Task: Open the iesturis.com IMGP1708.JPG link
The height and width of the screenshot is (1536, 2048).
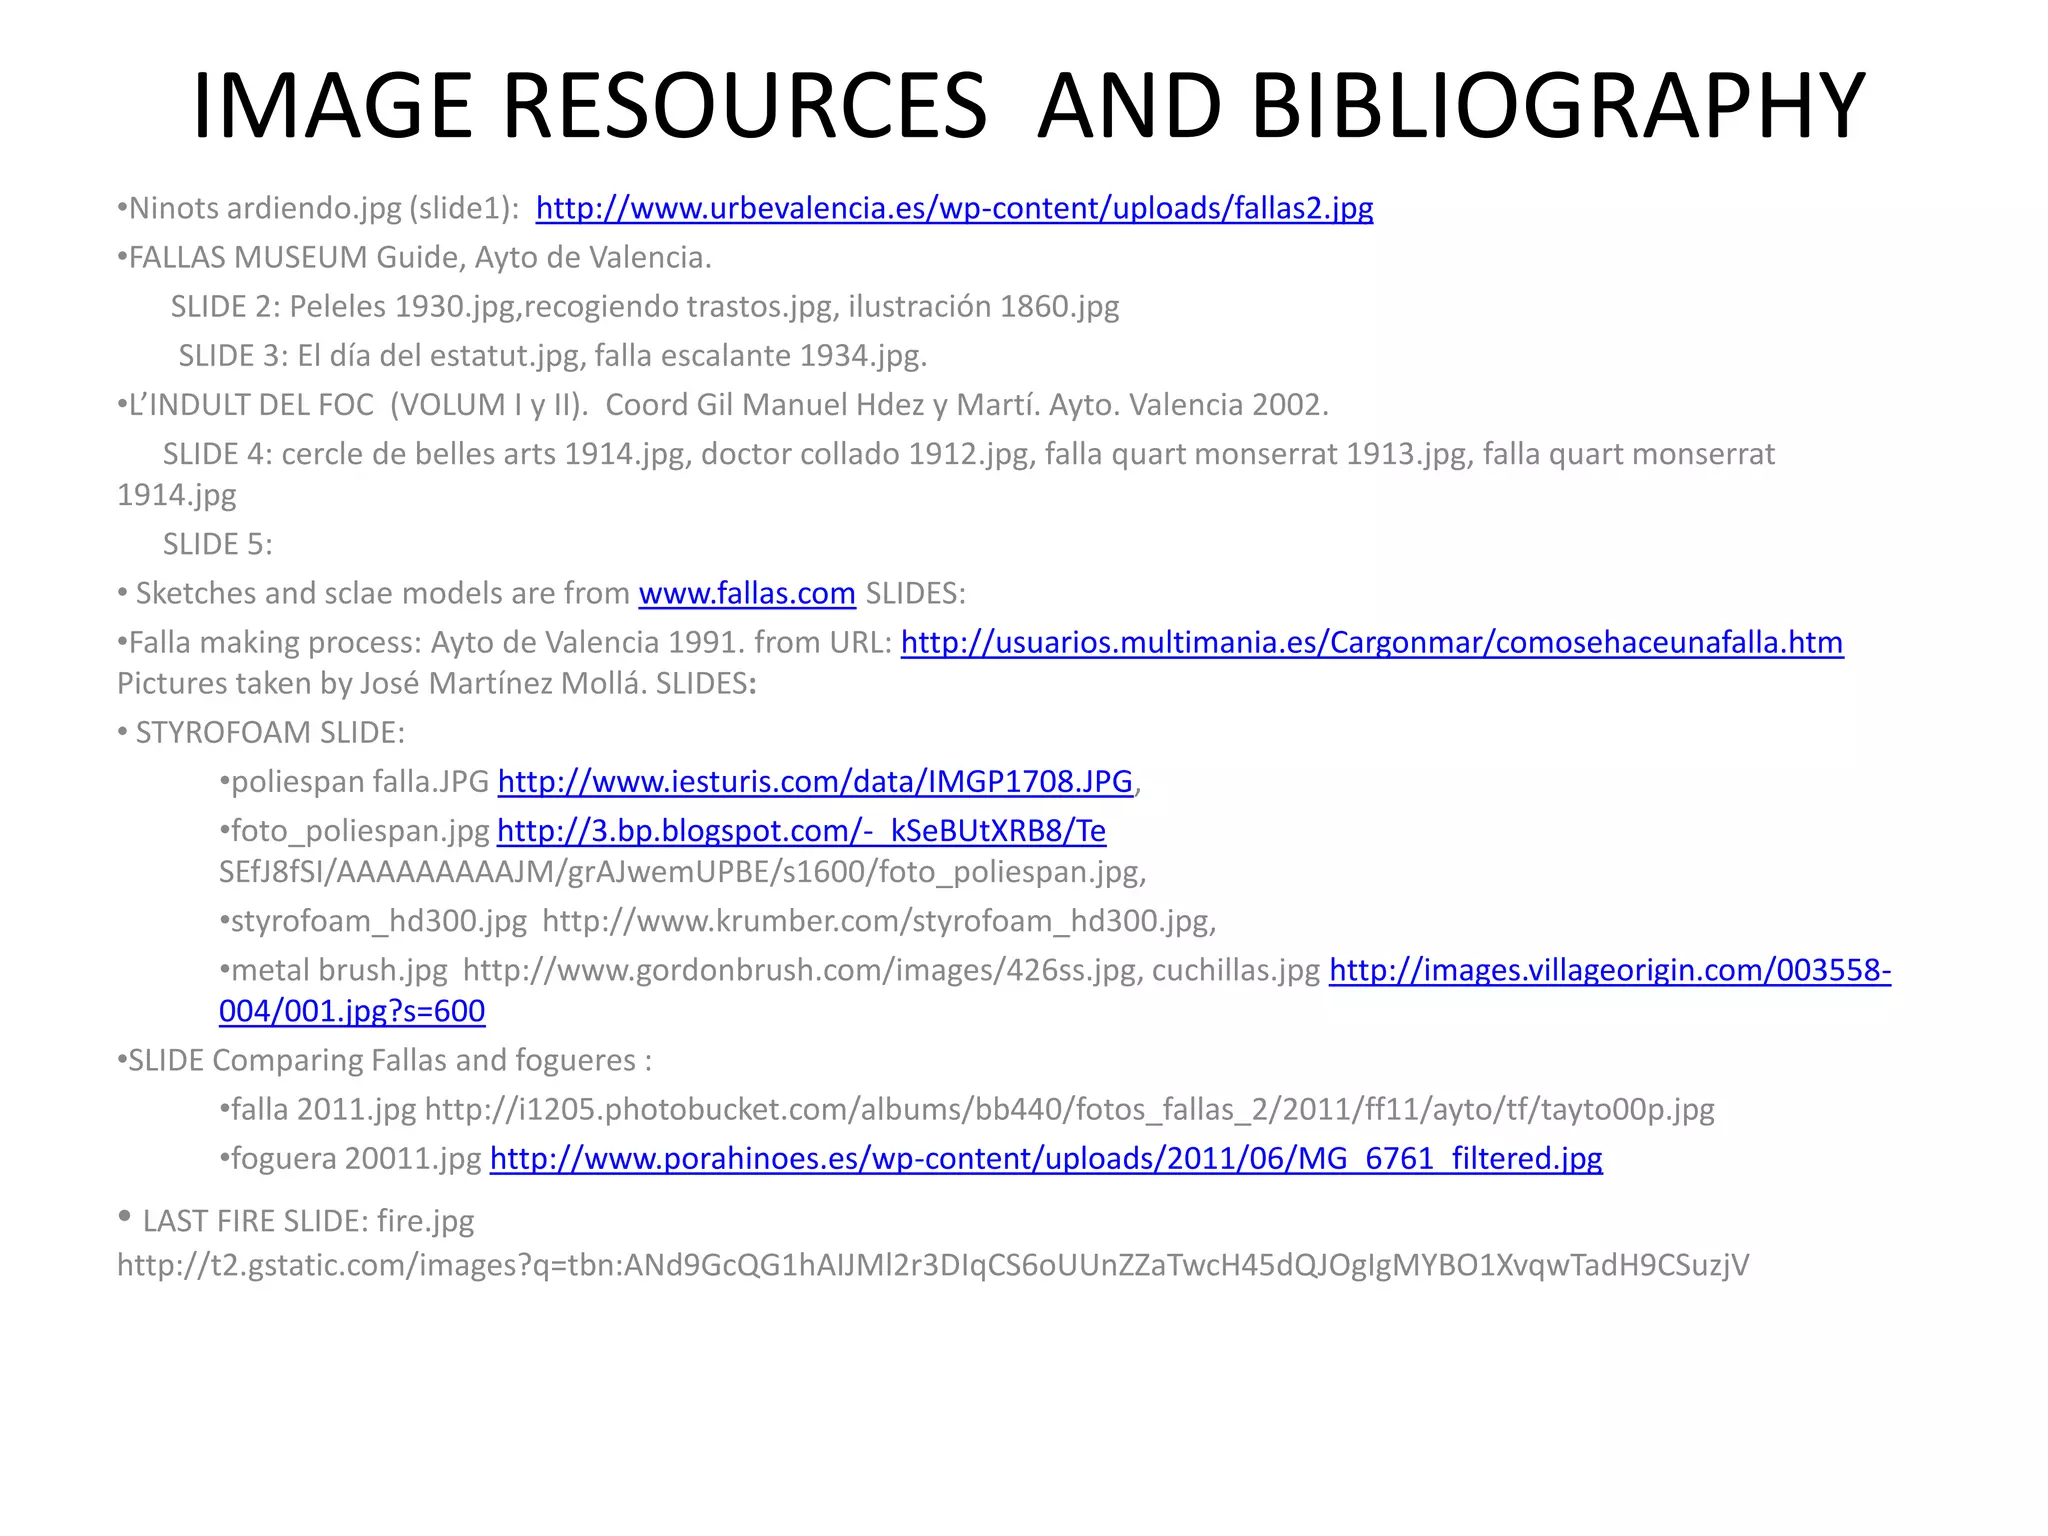Action: click(x=815, y=781)
